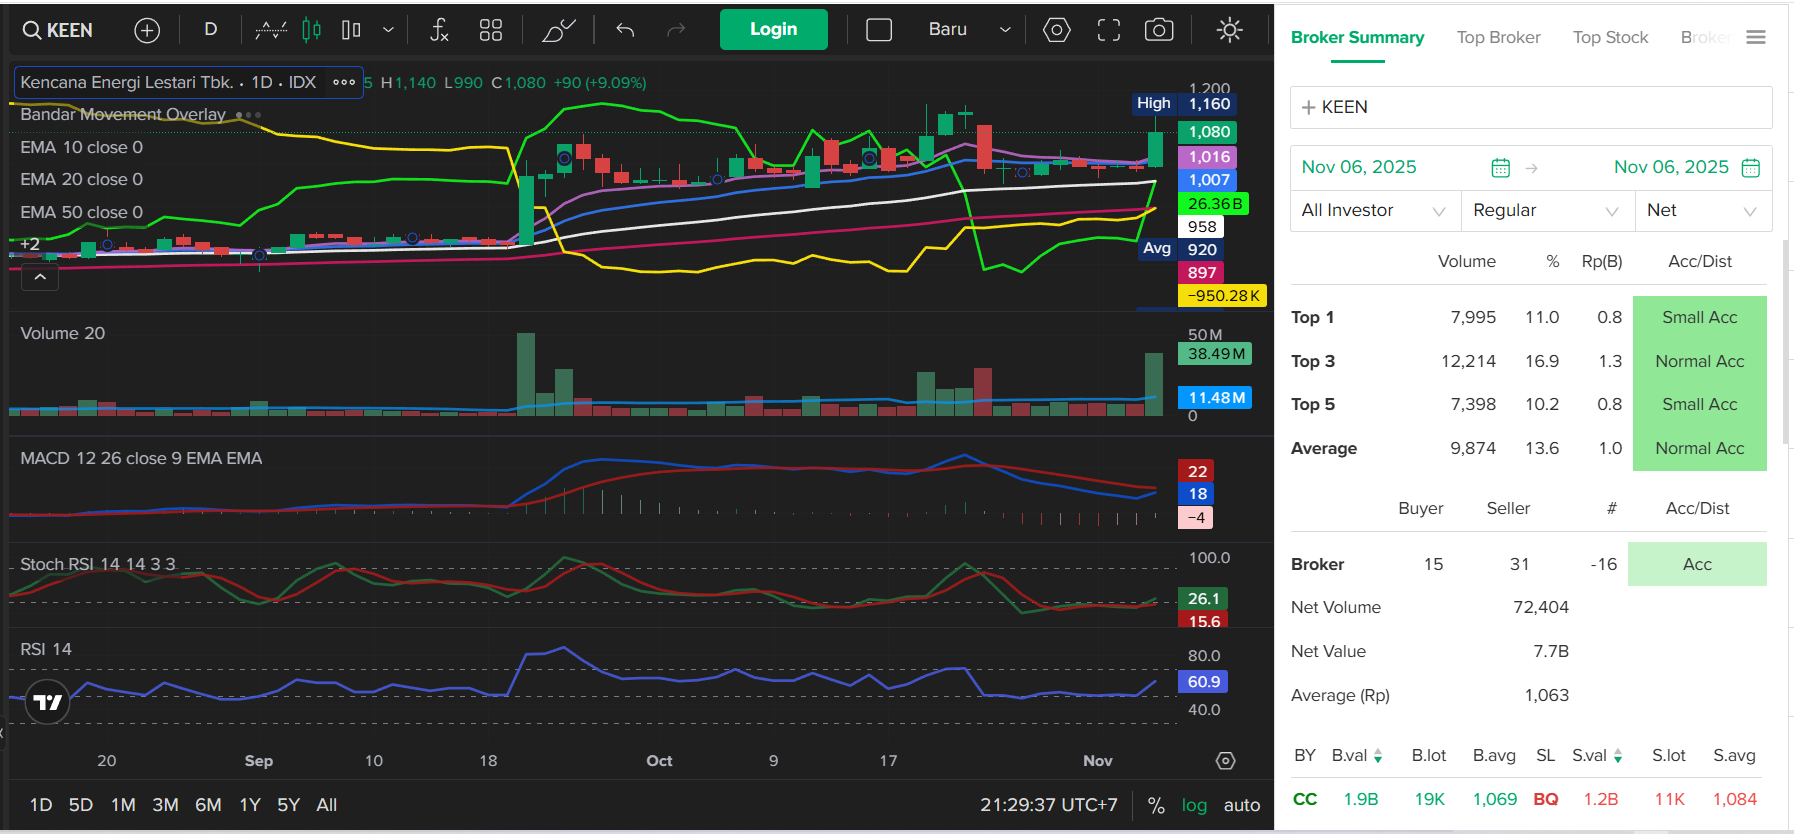Toggle the light/dark theme sun icon
Viewport: 1794px width, 834px height.
pyautogui.click(x=1229, y=30)
